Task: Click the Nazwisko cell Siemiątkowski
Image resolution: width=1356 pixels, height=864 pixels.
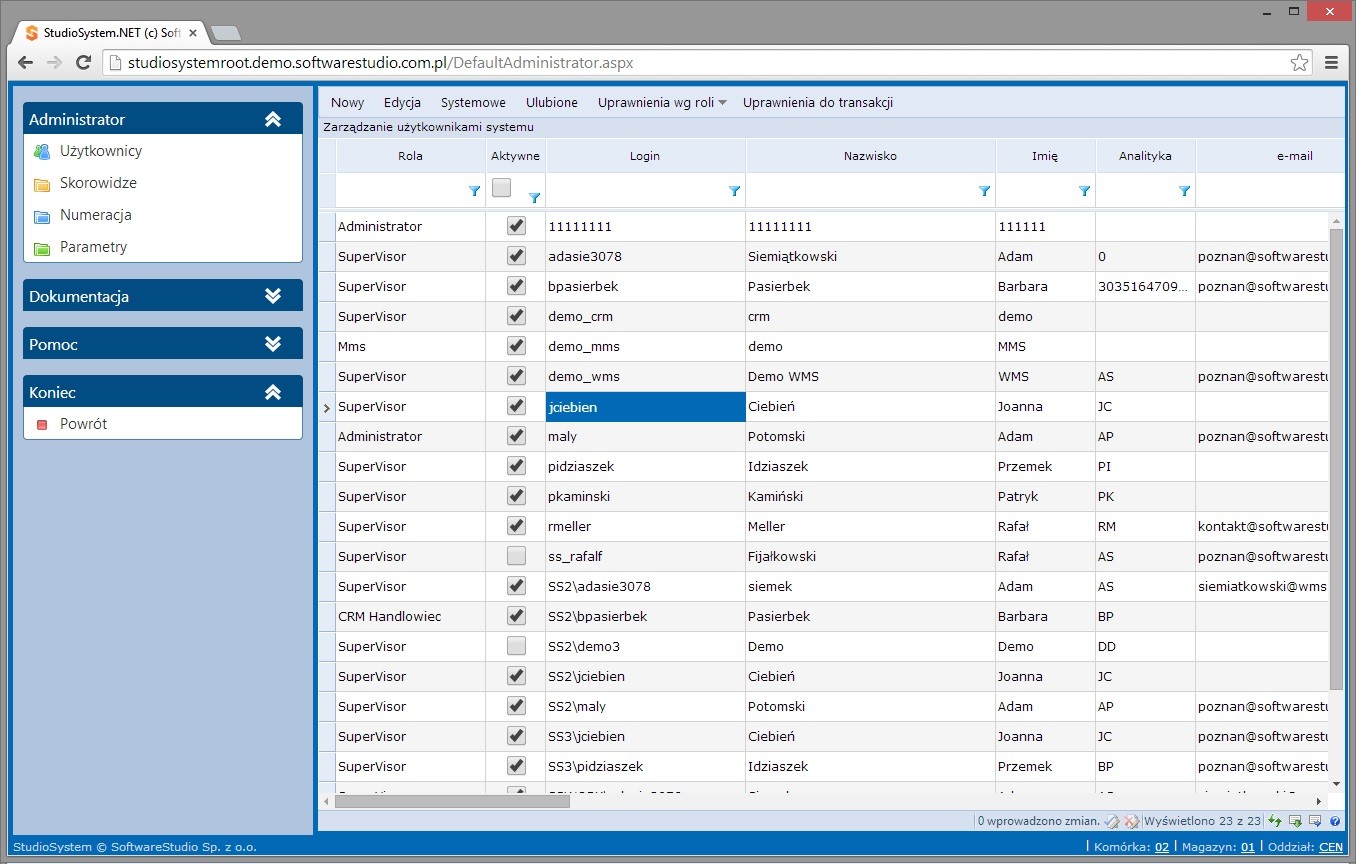Action: click(x=871, y=256)
